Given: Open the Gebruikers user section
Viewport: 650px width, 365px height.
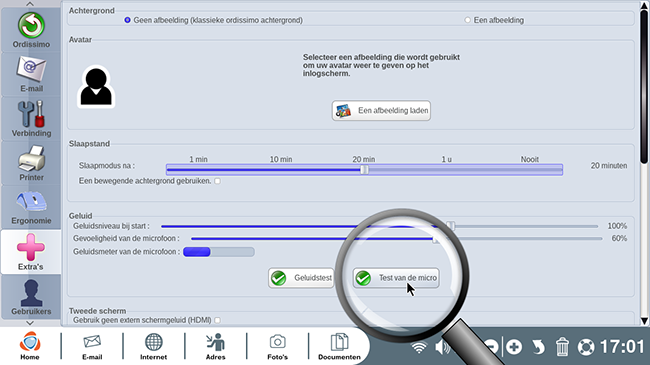Looking at the screenshot, I should tap(31, 297).
